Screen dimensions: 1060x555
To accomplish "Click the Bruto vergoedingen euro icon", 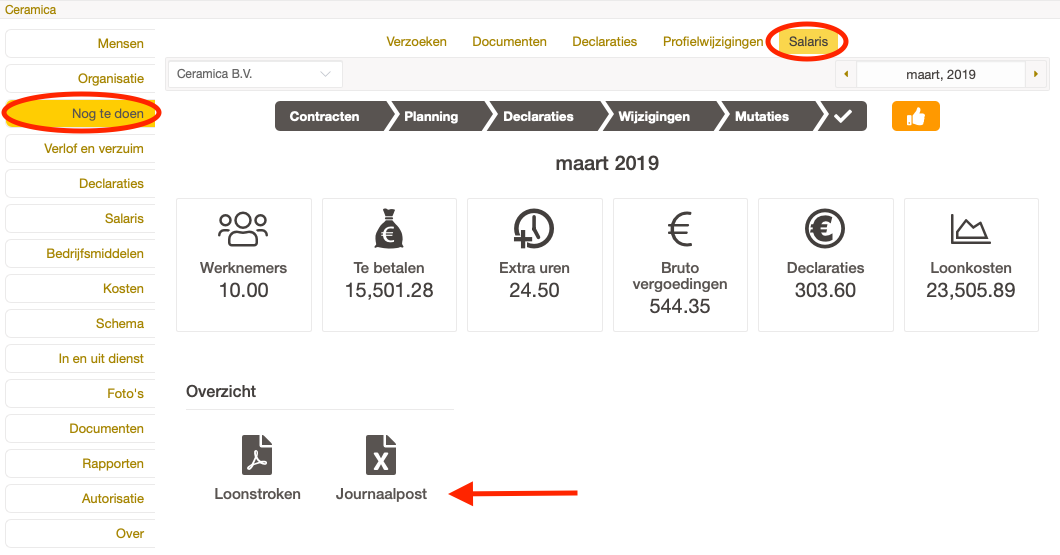I will [x=680, y=229].
